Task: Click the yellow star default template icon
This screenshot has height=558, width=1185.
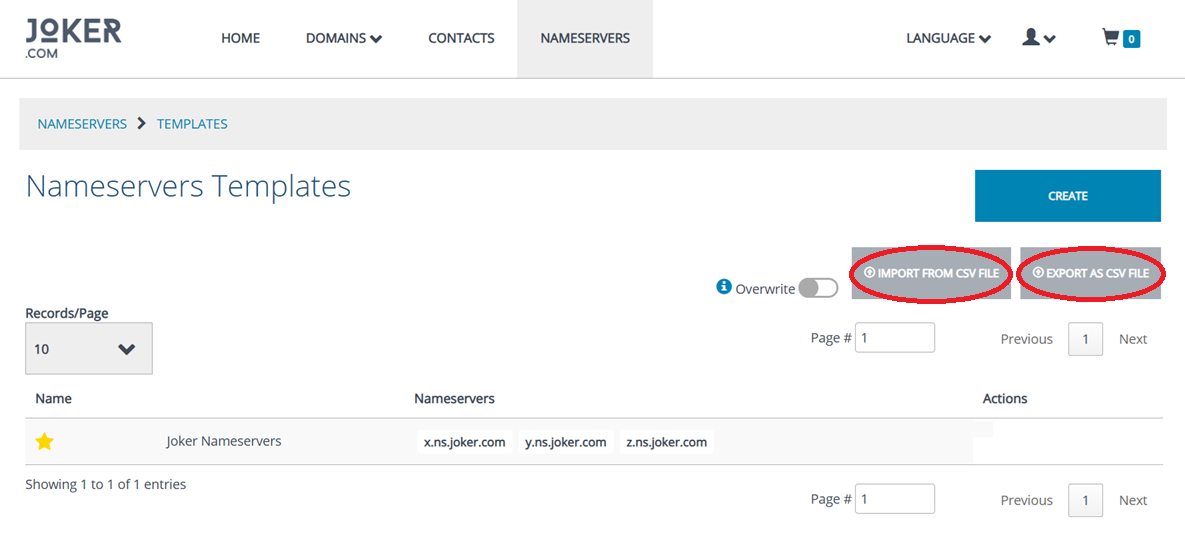Action: tap(45, 442)
